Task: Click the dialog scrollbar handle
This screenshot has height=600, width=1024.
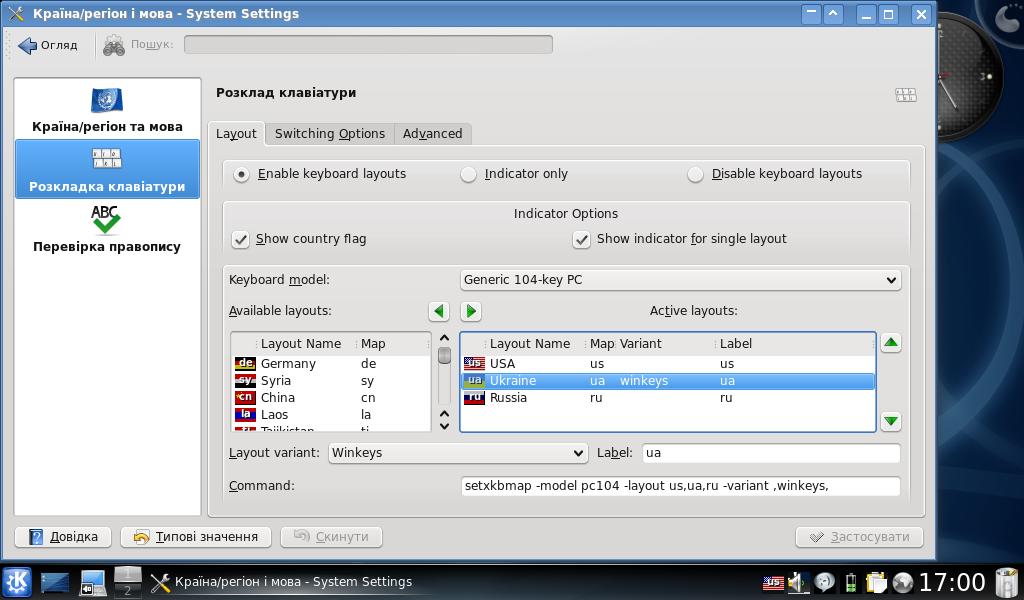Action: click(x=444, y=355)
